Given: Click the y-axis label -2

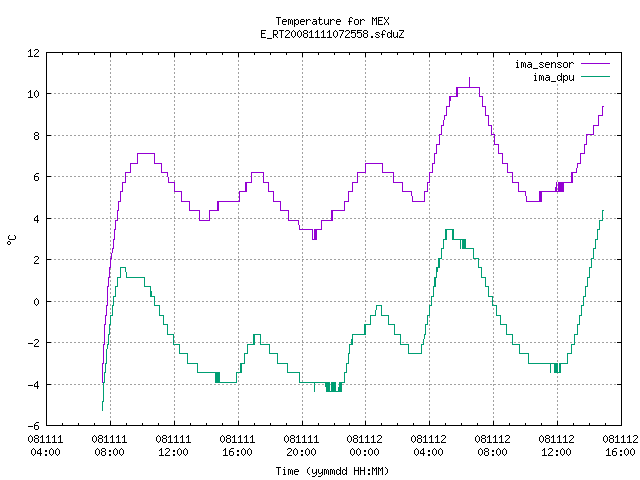Looking at the screenshot, I should 33,342.
